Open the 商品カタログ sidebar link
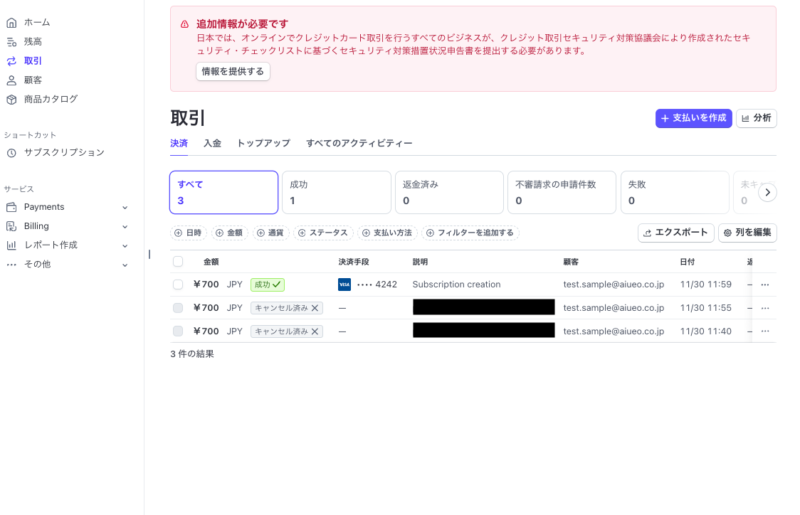This screenshot has height=515, width=800. point(51,100)
